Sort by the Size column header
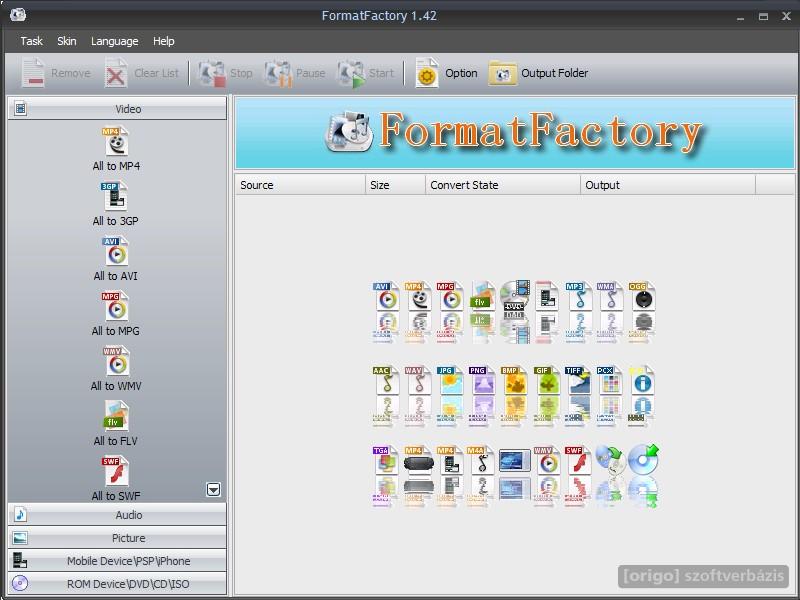The width and height of the screenshot is (800, 600). (x=395, y=185)
